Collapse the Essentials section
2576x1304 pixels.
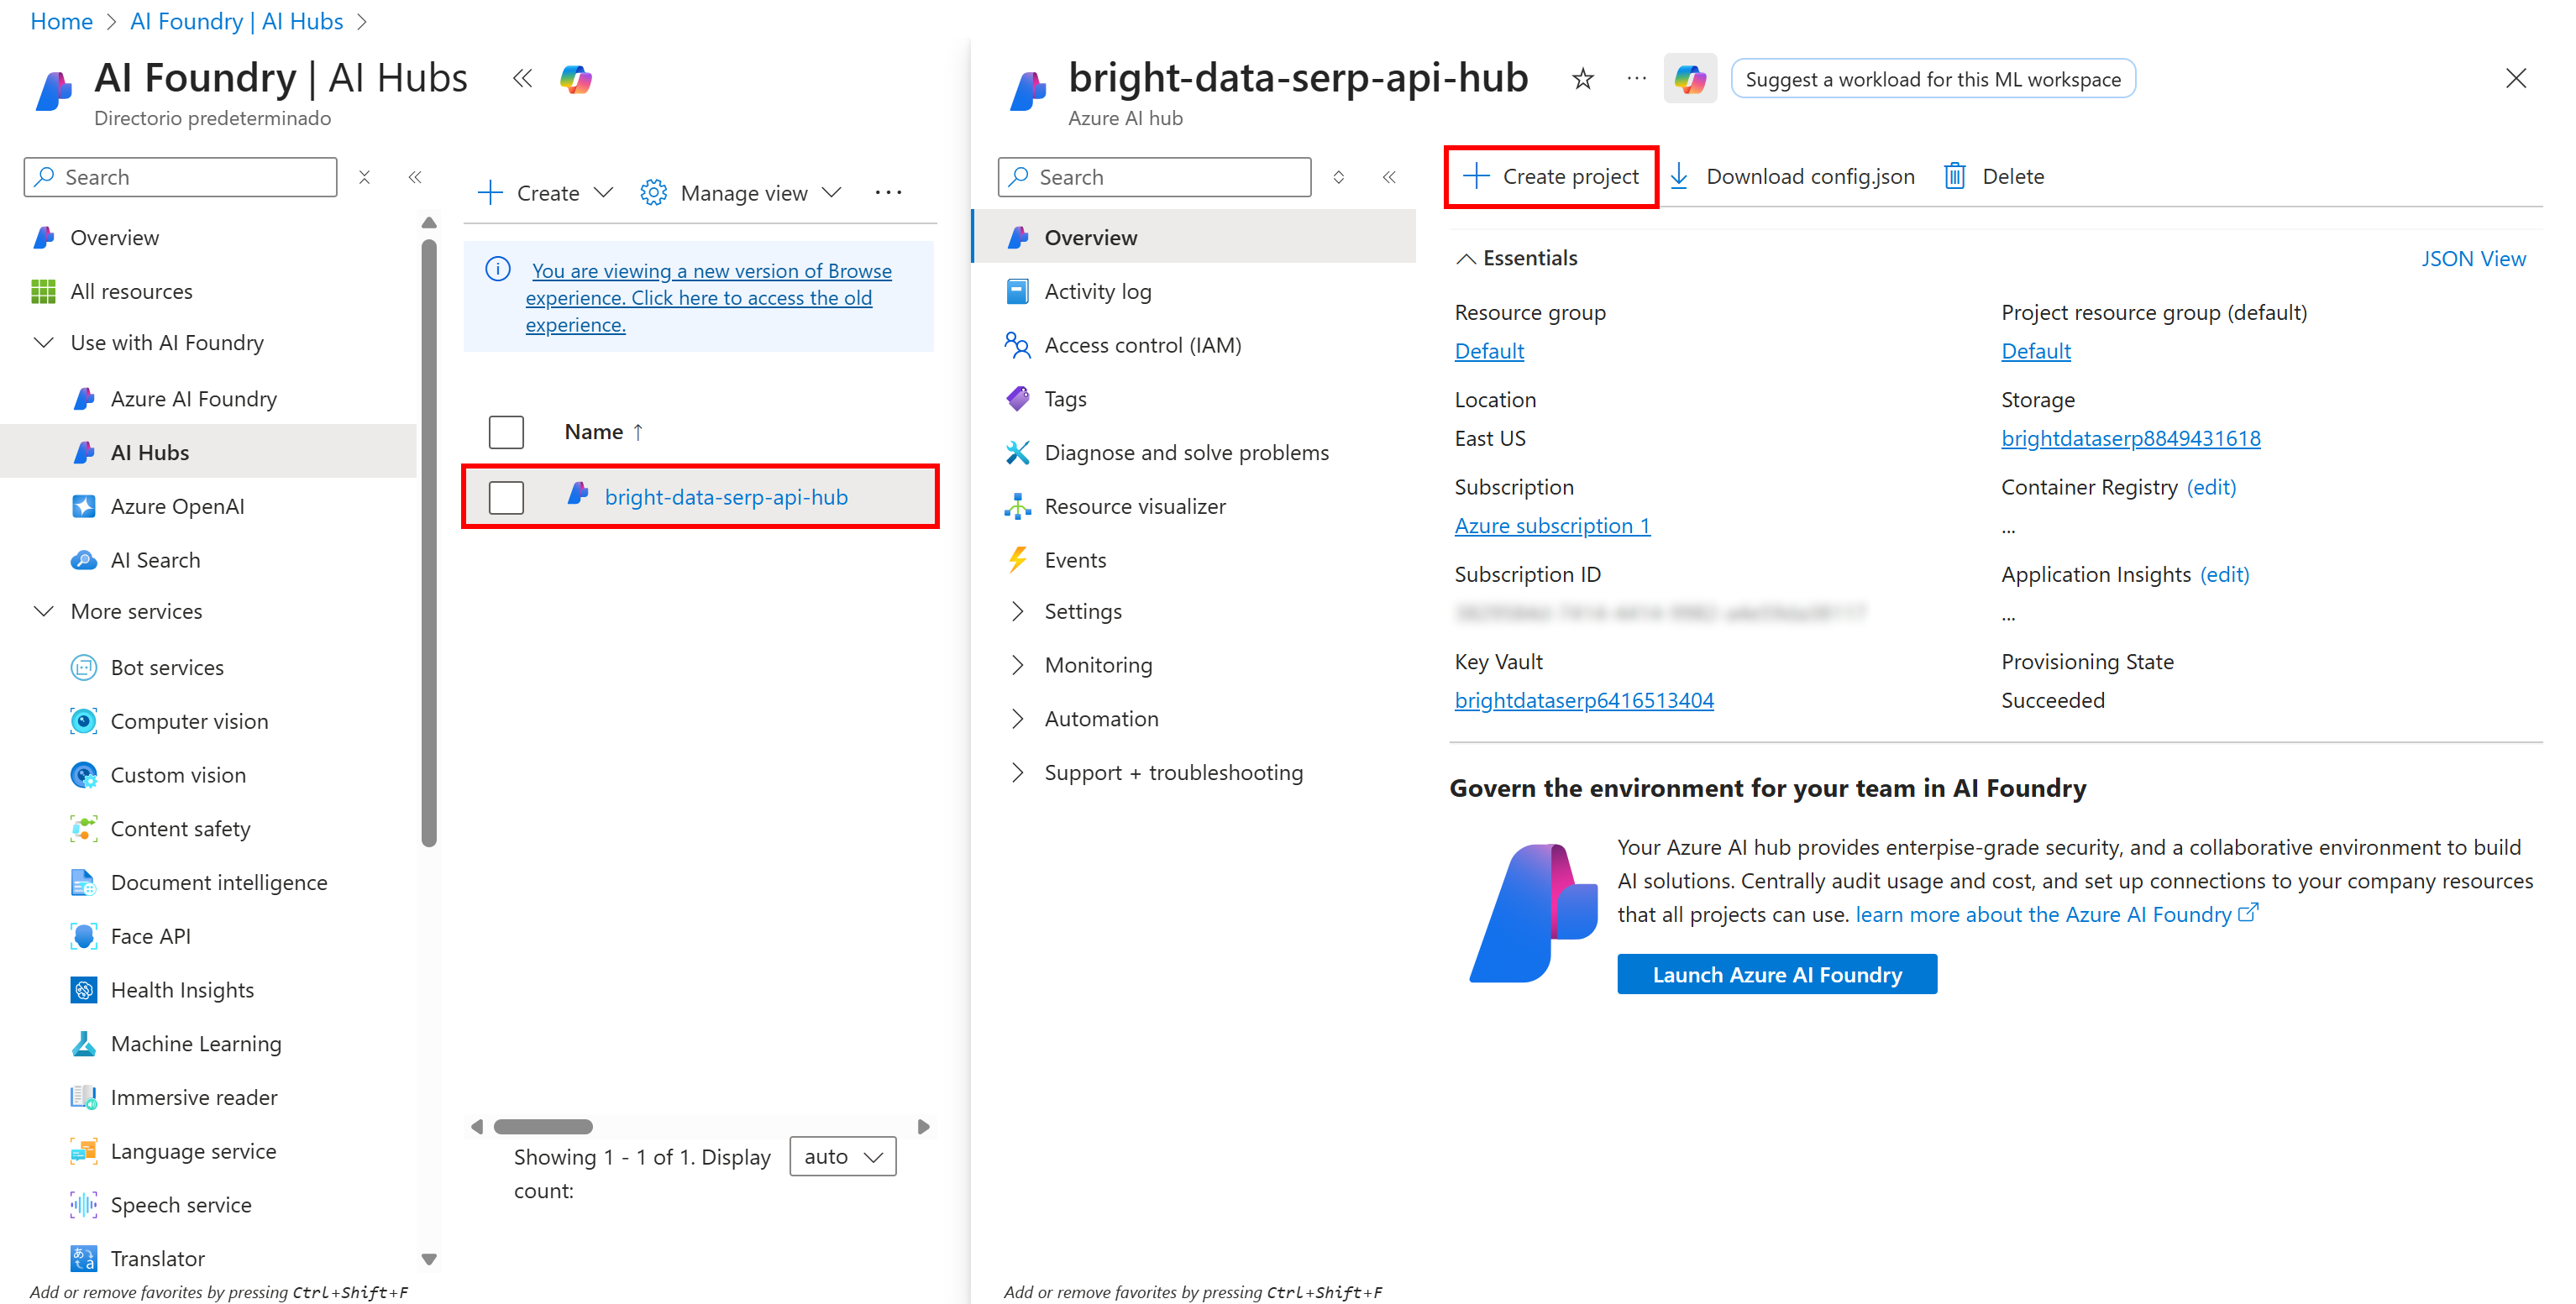pos(1466,259)
